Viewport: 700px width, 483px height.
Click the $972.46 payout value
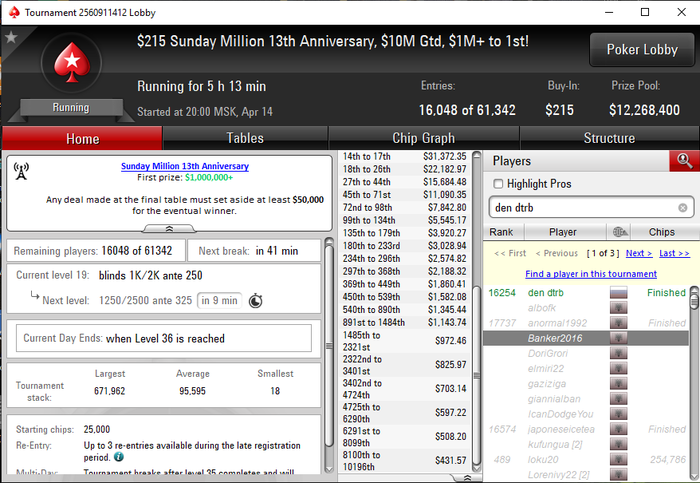tap(450, 341)
